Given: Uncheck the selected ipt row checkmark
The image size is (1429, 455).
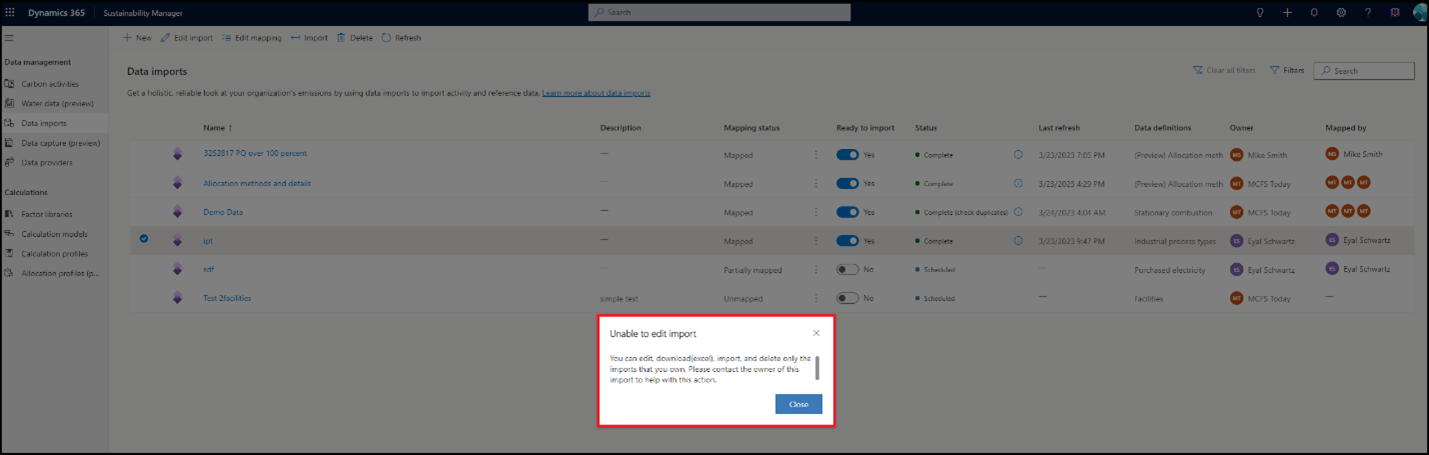Looking at the screenshot, I should pos(144,239).
